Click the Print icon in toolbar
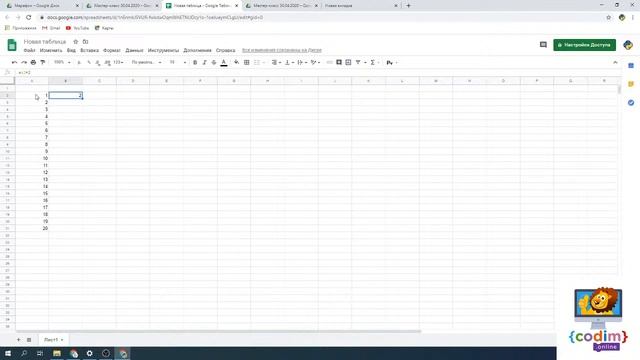640x360 pixels. tap(33, 62)
